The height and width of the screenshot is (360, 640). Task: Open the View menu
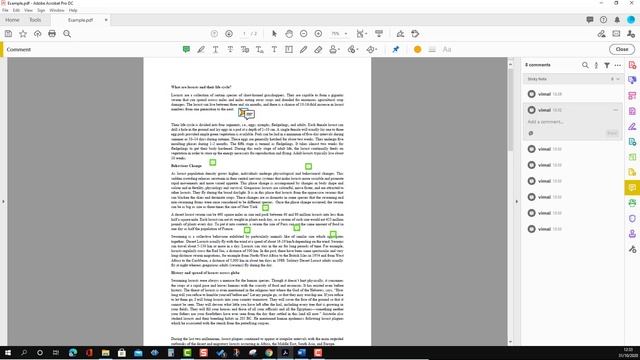pyautogui.click(x=29, y=10)
